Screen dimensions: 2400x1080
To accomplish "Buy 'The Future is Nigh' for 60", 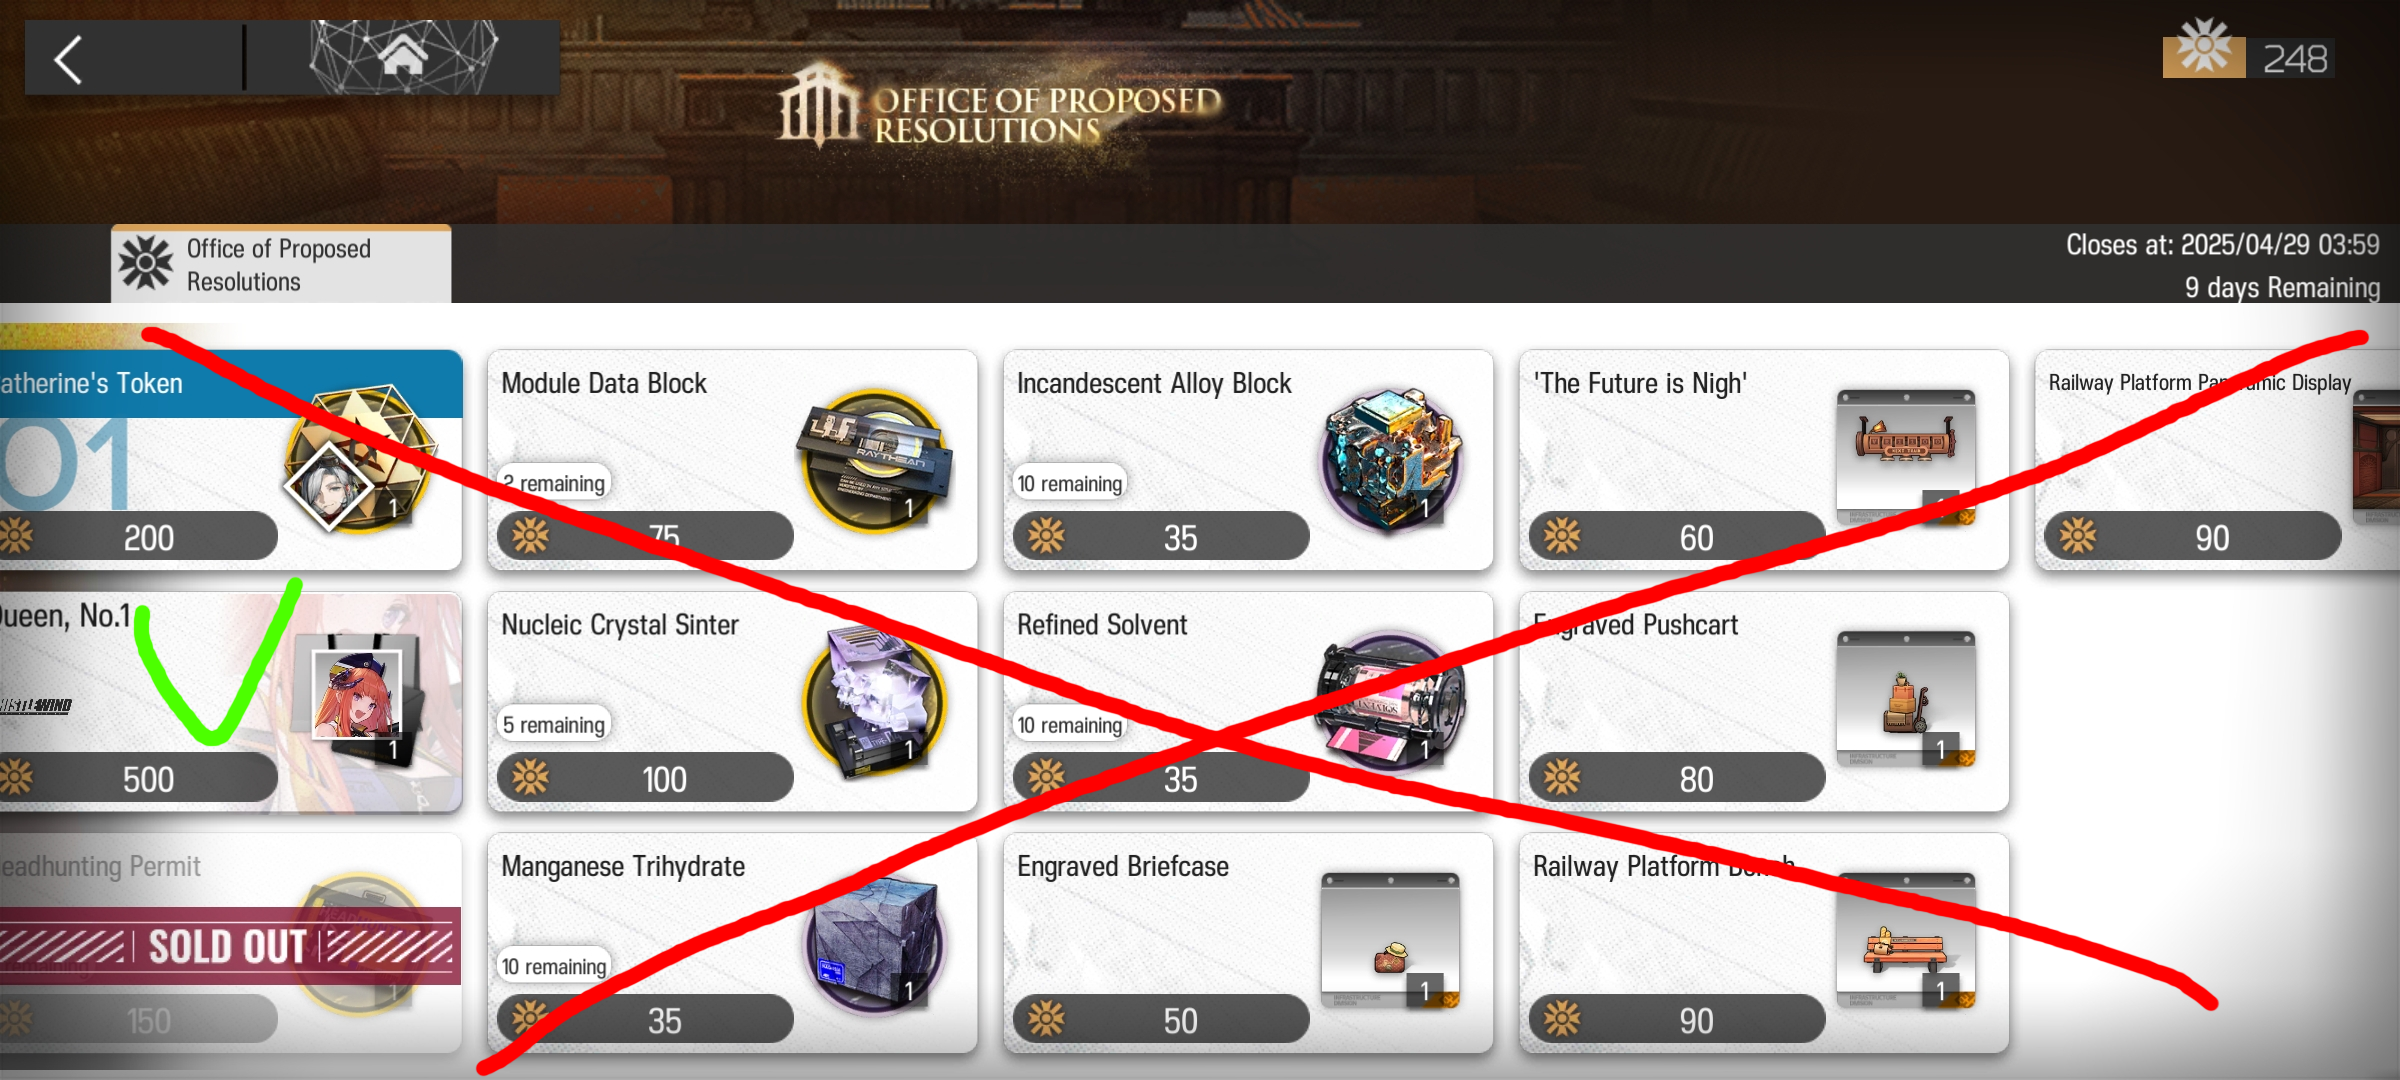I will coord(1677,537).
